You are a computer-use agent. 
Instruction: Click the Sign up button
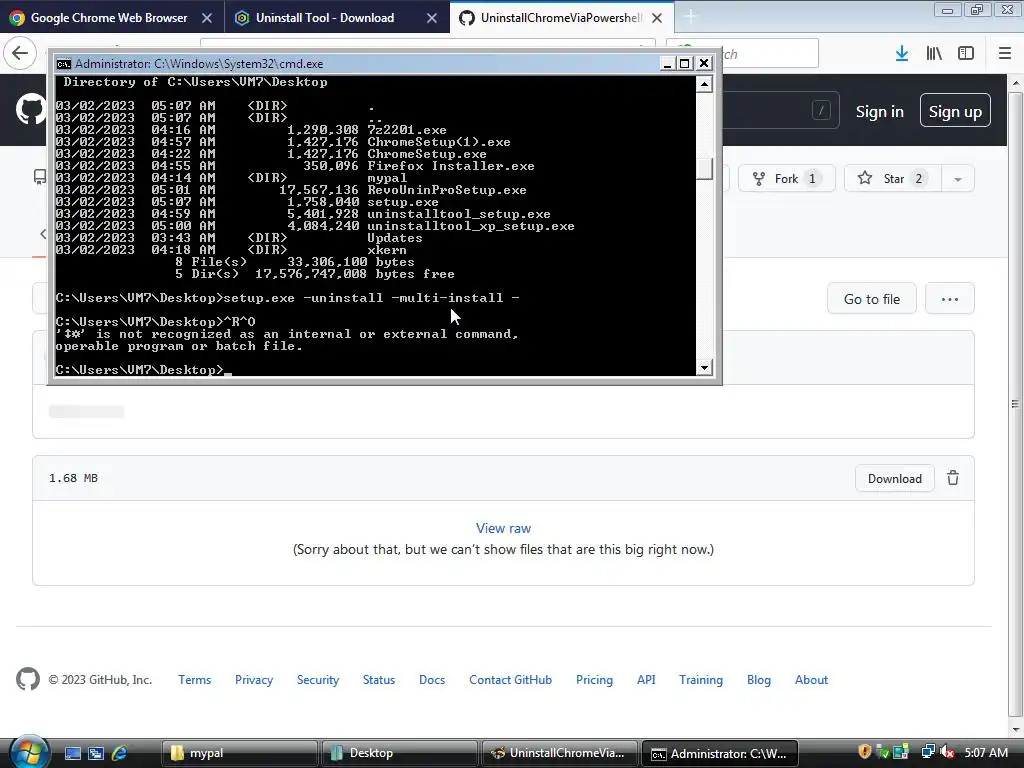[x=955, y=111]
